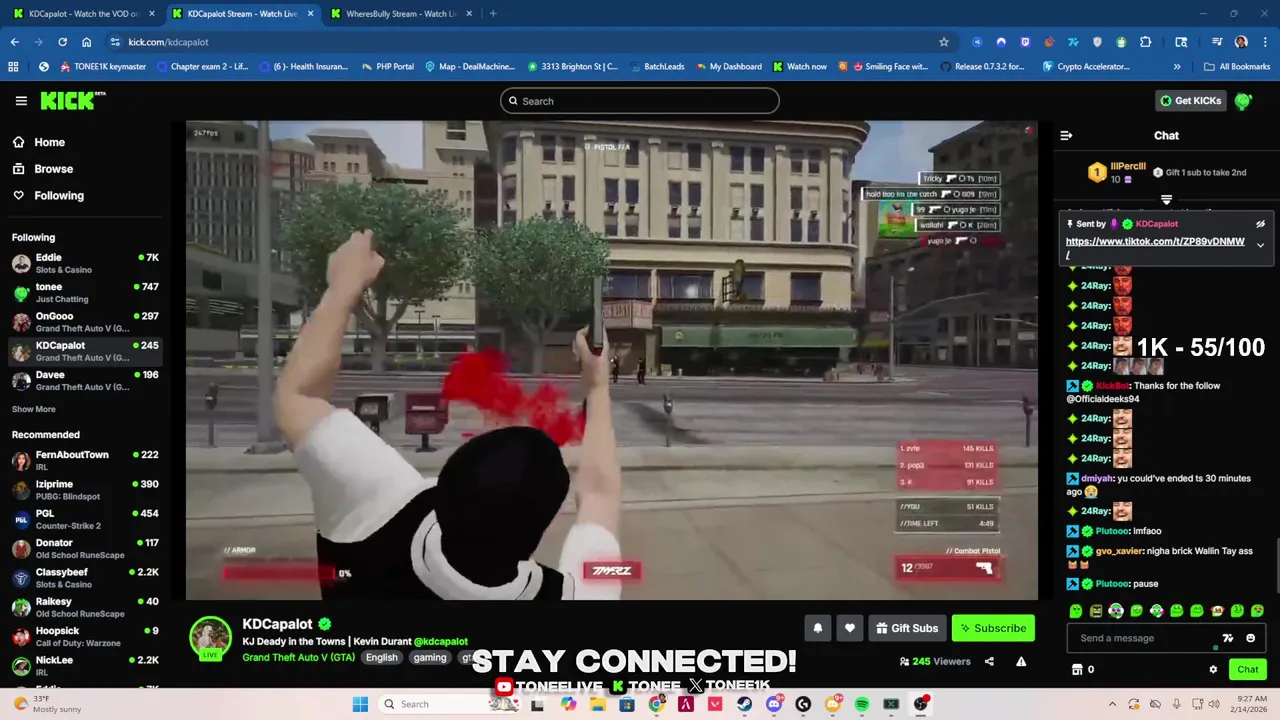Open Davee's channel
The image size is (1280, 720).
[x=87, y=381]
